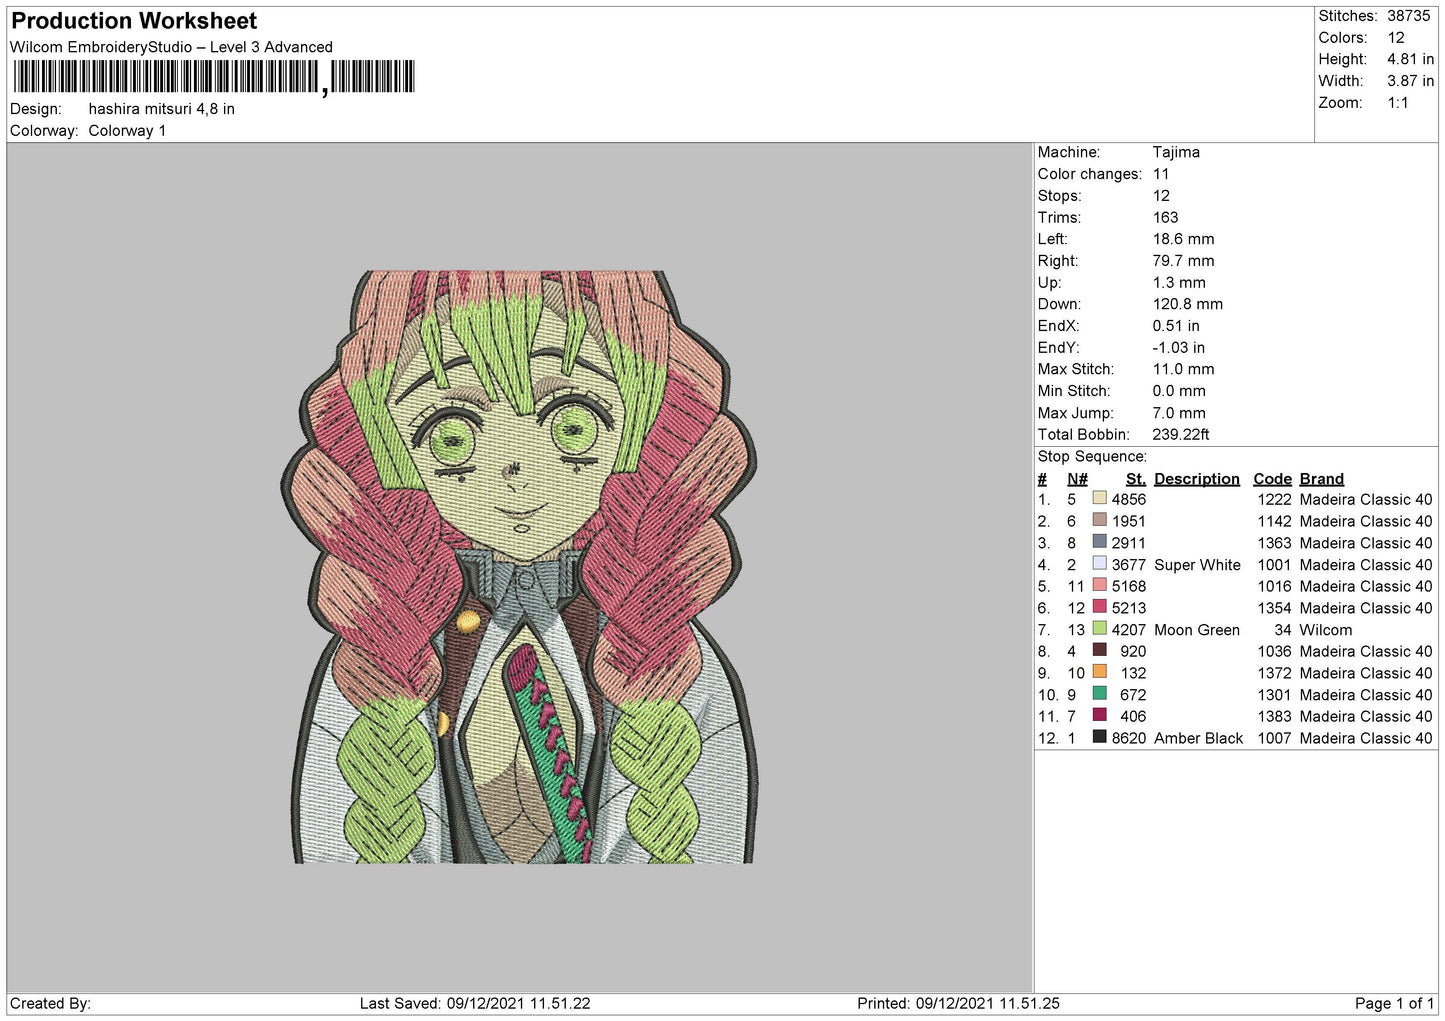
Task: Select the 'Super White' description
Action: coord(1197,565)
